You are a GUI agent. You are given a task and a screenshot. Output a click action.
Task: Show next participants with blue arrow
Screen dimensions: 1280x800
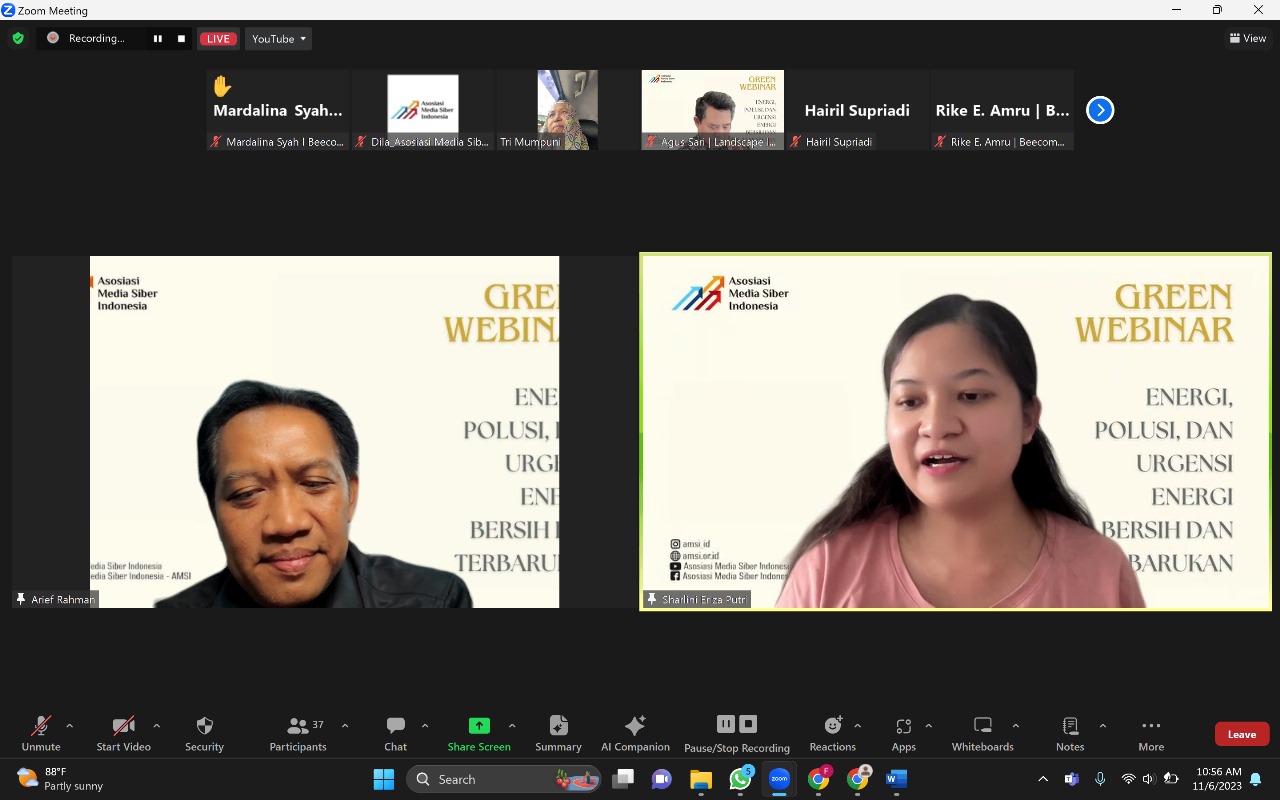click(x=1100, y=110)
